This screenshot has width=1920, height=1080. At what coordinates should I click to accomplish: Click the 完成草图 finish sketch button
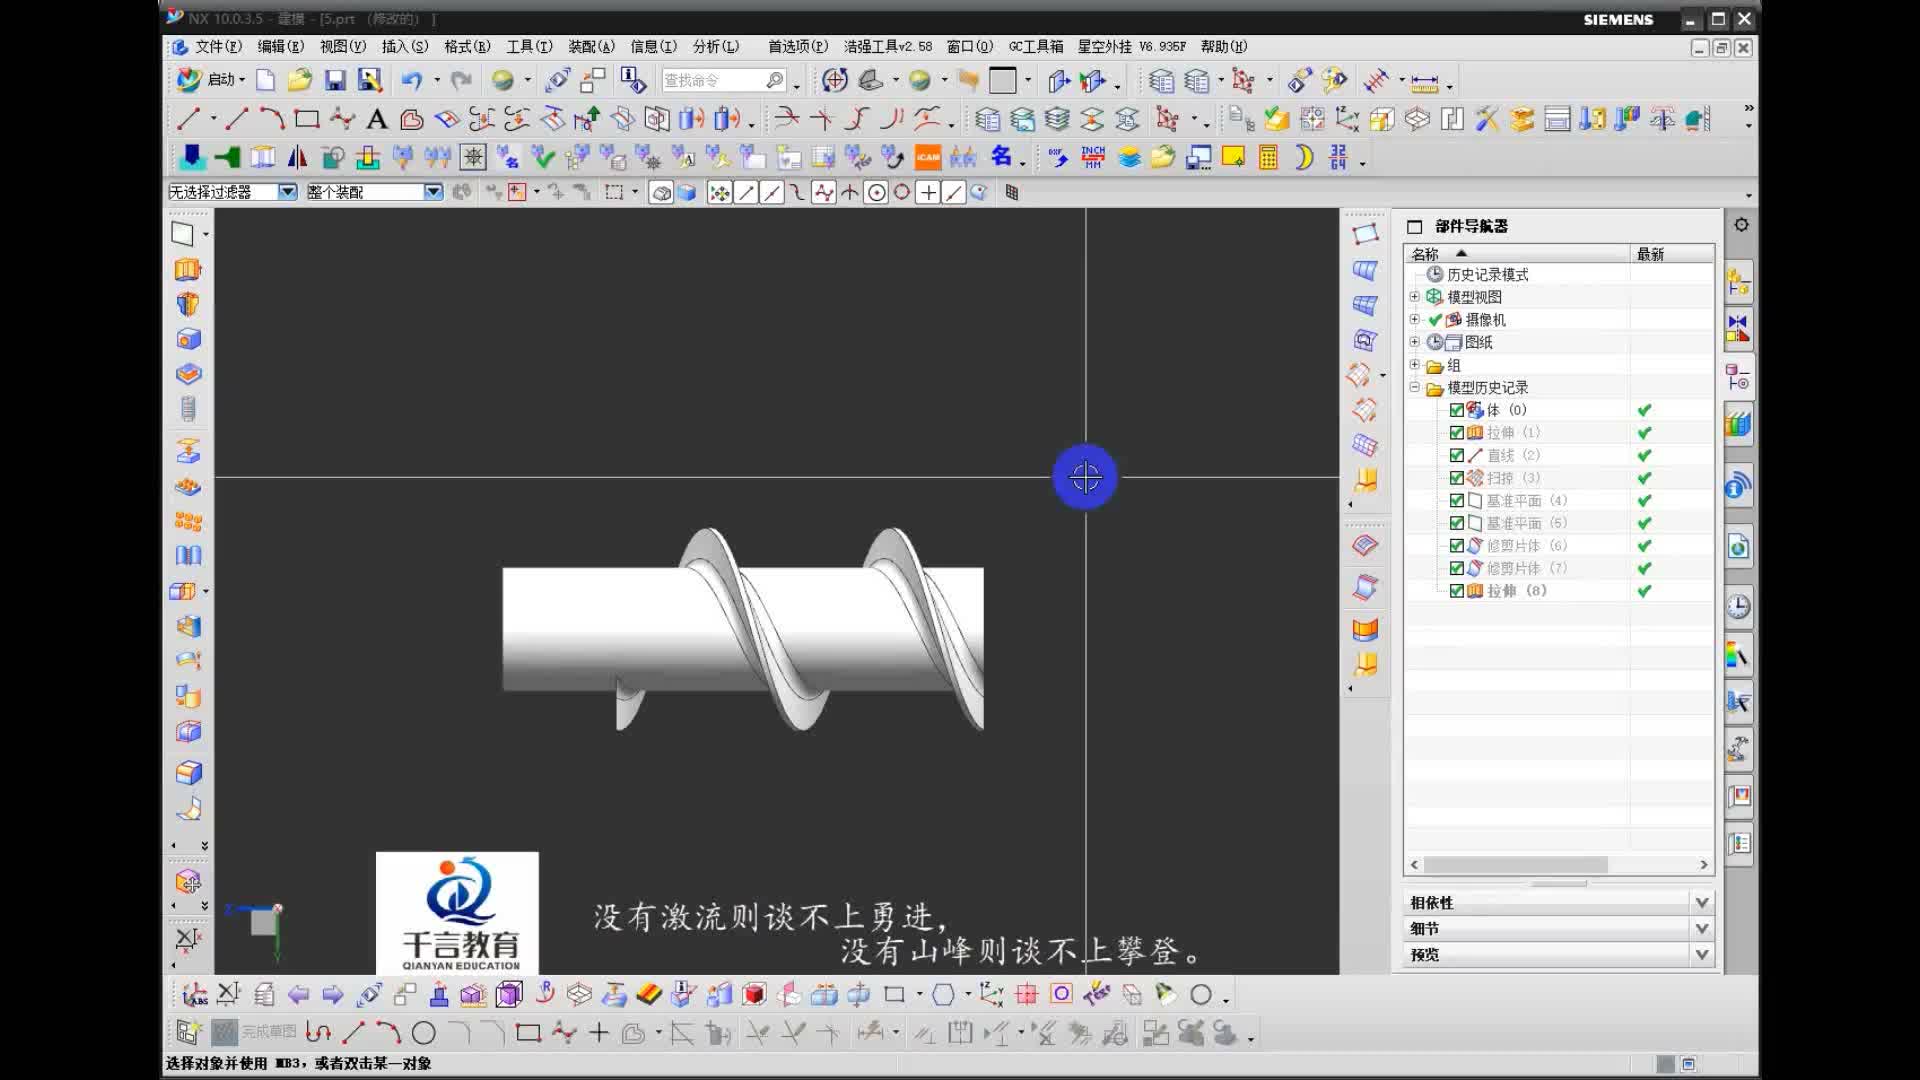coord(256,1032)
